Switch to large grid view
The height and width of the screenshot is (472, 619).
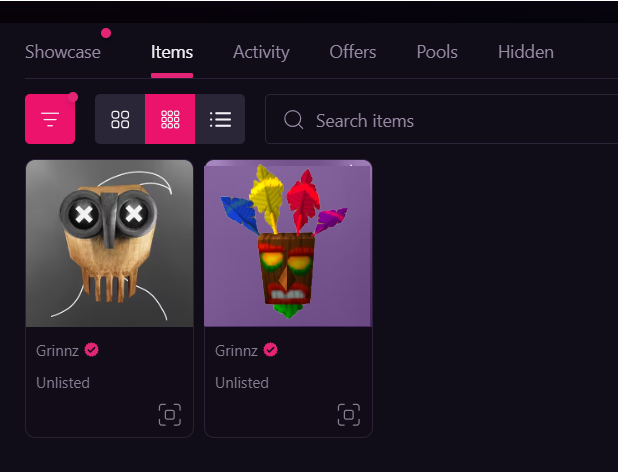120,119
